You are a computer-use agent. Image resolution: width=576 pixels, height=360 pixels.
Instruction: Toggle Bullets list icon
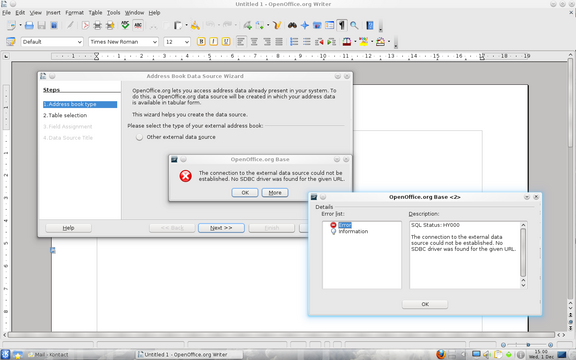coord(306,42)
